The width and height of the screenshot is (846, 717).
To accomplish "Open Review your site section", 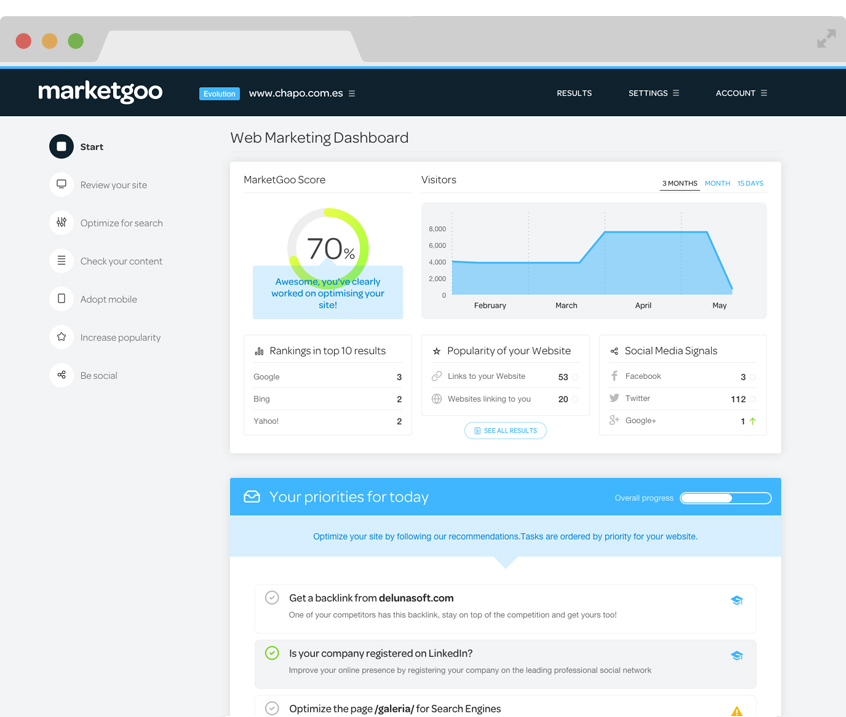I will tap(113, 185).
